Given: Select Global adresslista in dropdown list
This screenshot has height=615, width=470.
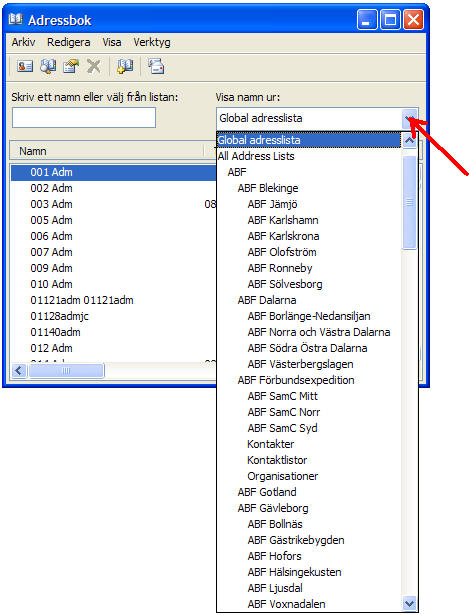Looking at the screenshot, I should [x=309, y=140].
